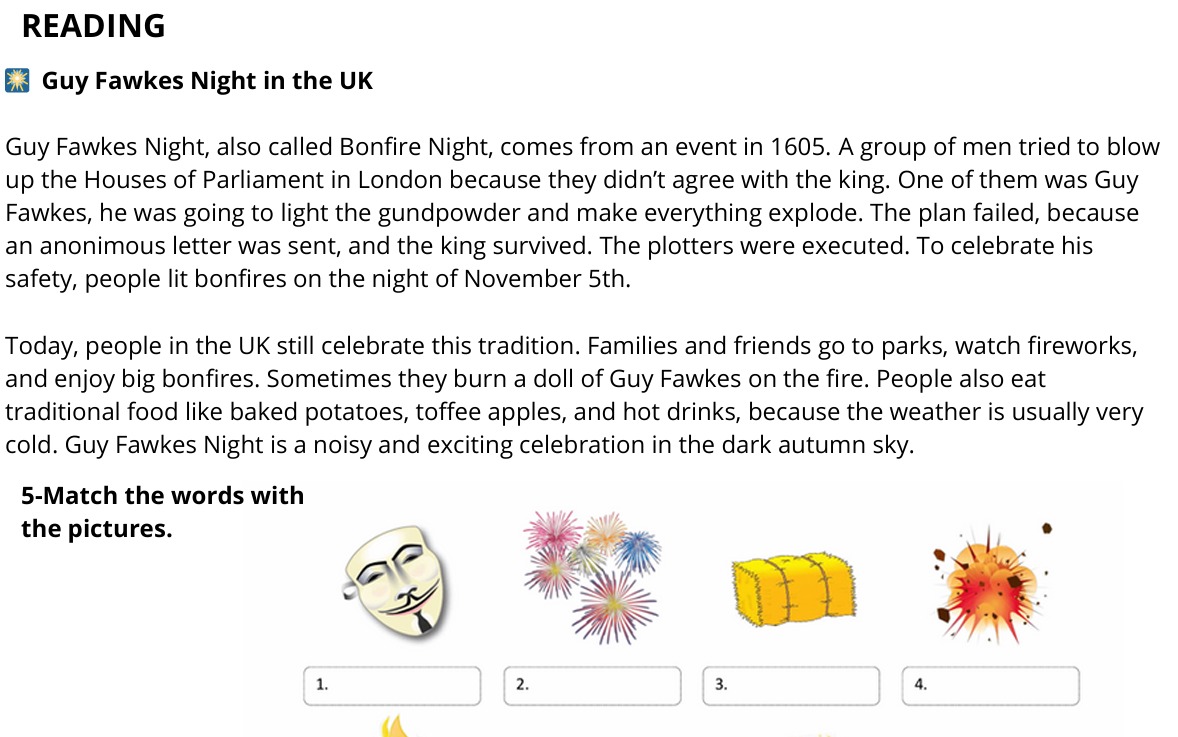The image size is (1178, 737).
Task: Click the '5-Match the words with' instruction
Action: (162, 496)
